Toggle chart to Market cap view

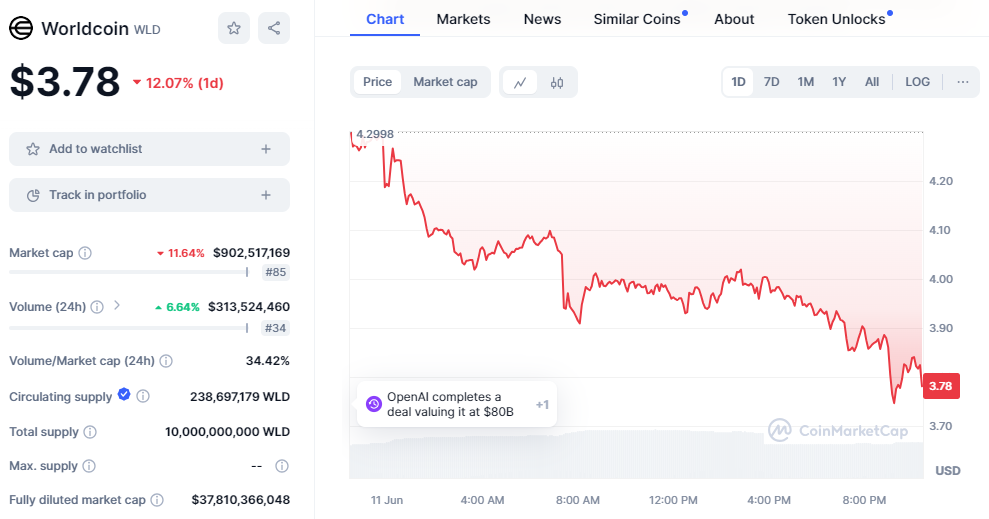[445, 82]
